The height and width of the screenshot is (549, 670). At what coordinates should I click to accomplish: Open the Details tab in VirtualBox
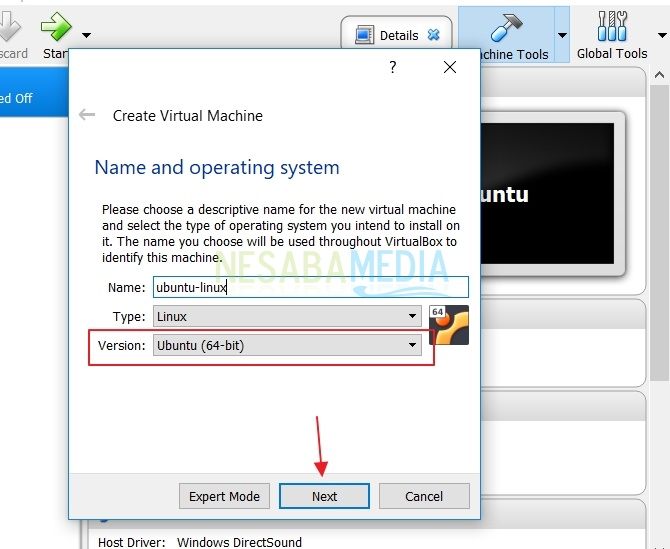[x=396, y=35]
